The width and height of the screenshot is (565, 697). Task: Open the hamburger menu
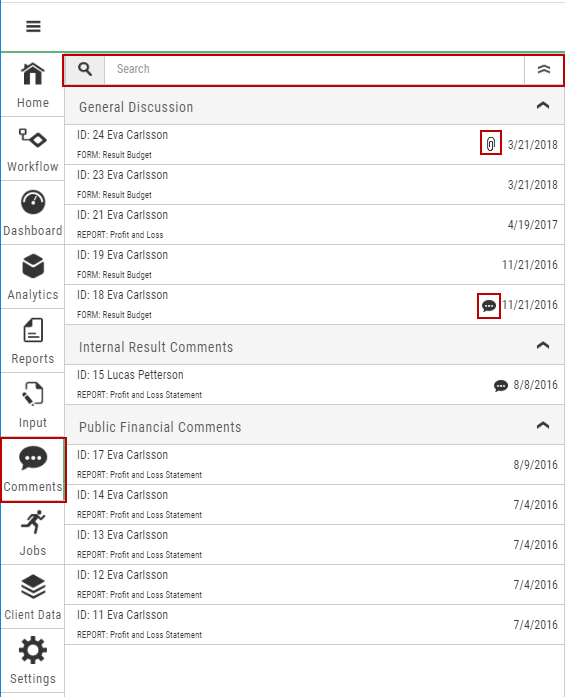(33, 27)
